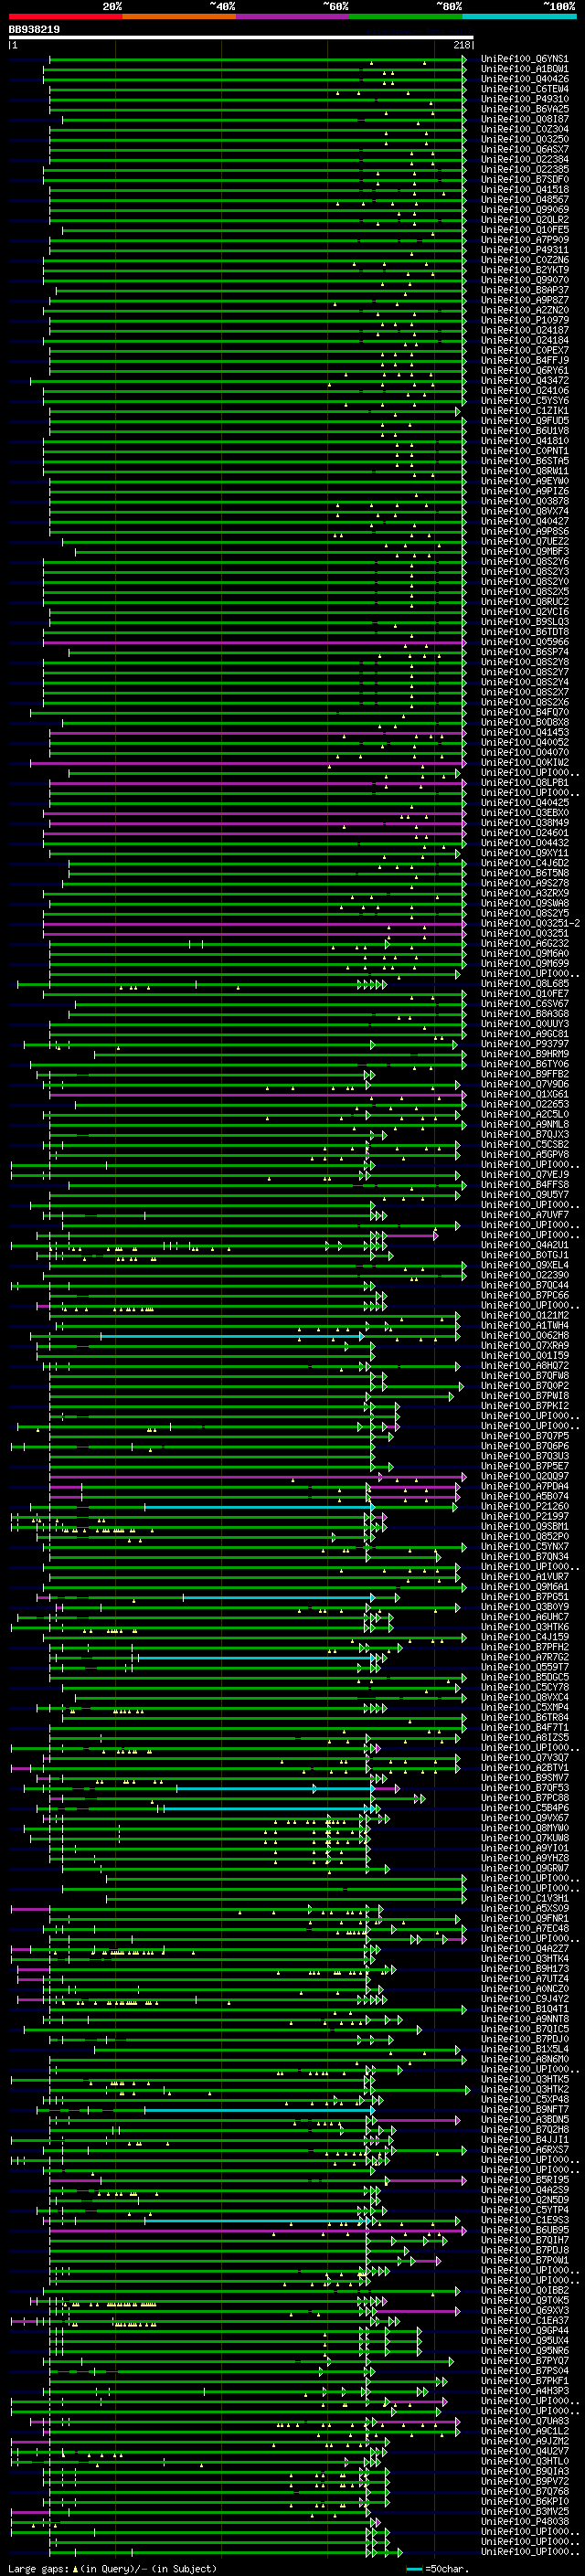Image resolution: width=585 pixels, height=2576 pixels.
Task: Click the UniRef100_P21997 hit label
Action: pos(524,1517)
